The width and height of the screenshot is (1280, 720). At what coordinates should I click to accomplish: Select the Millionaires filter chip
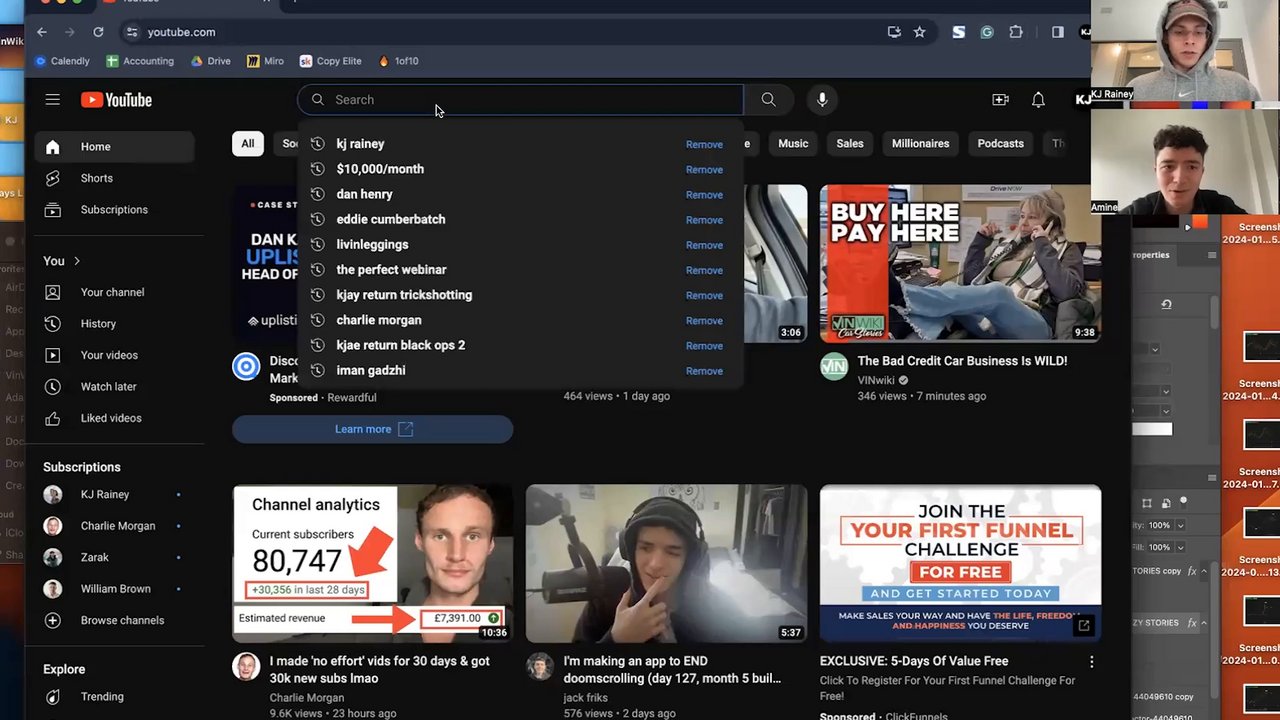(920, 143)
